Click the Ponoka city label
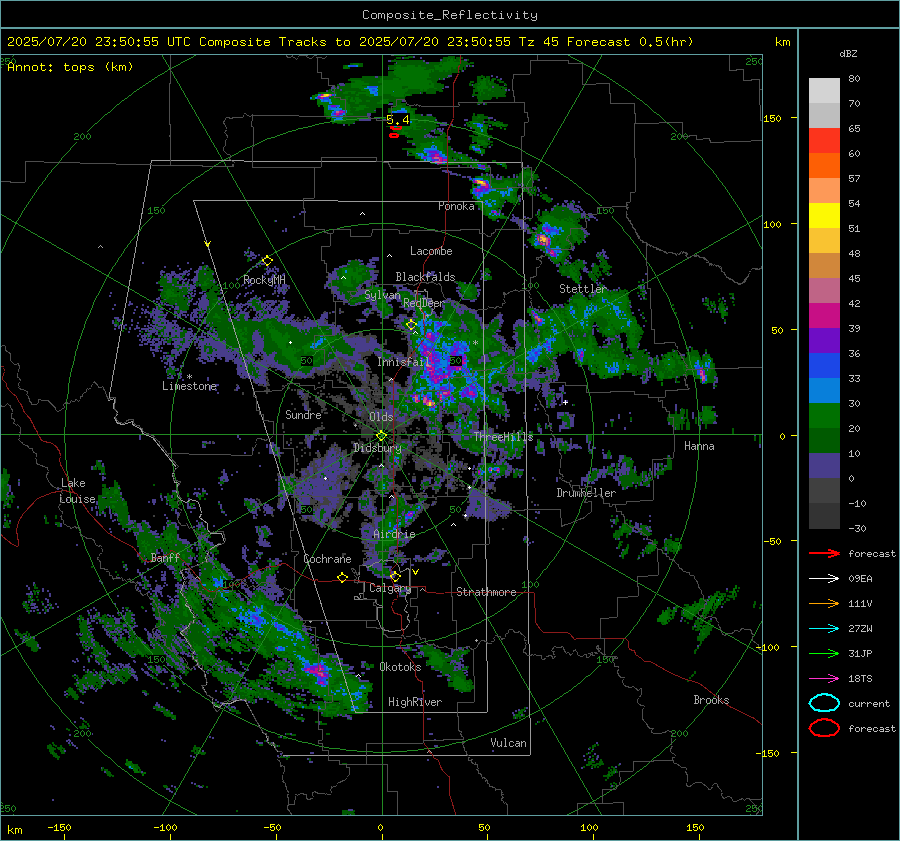The width and height of the screenshot is (900, 841). click(456, 206)
